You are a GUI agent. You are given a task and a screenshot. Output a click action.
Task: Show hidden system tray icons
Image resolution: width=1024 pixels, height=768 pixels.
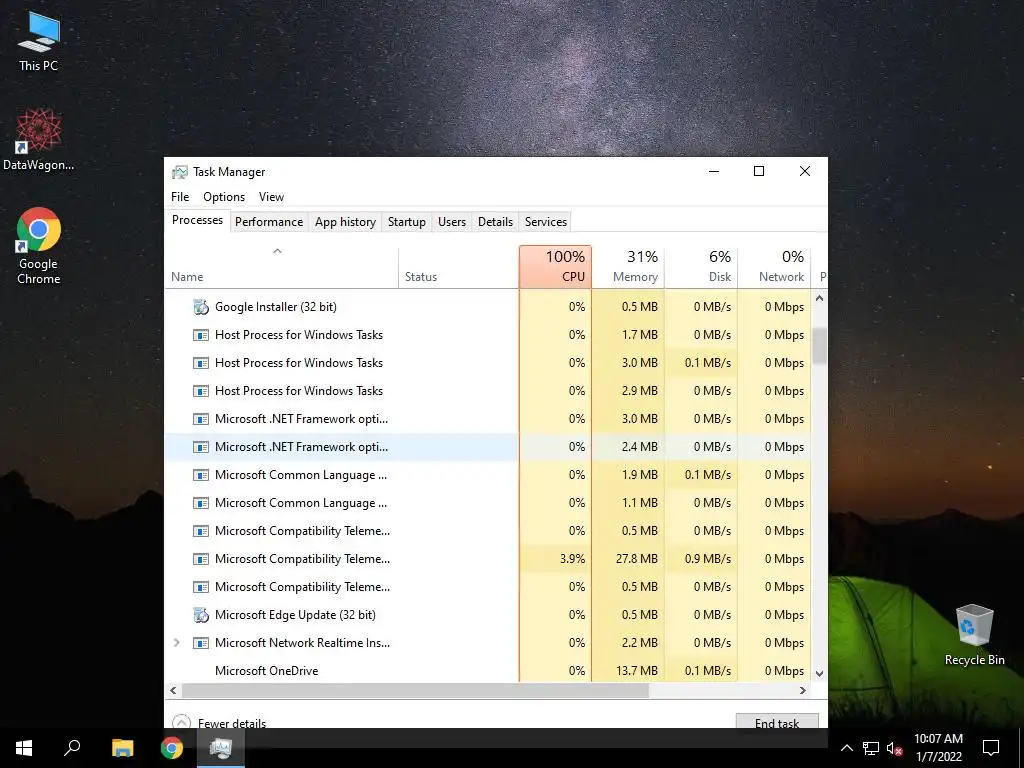(x=846, y=748)
